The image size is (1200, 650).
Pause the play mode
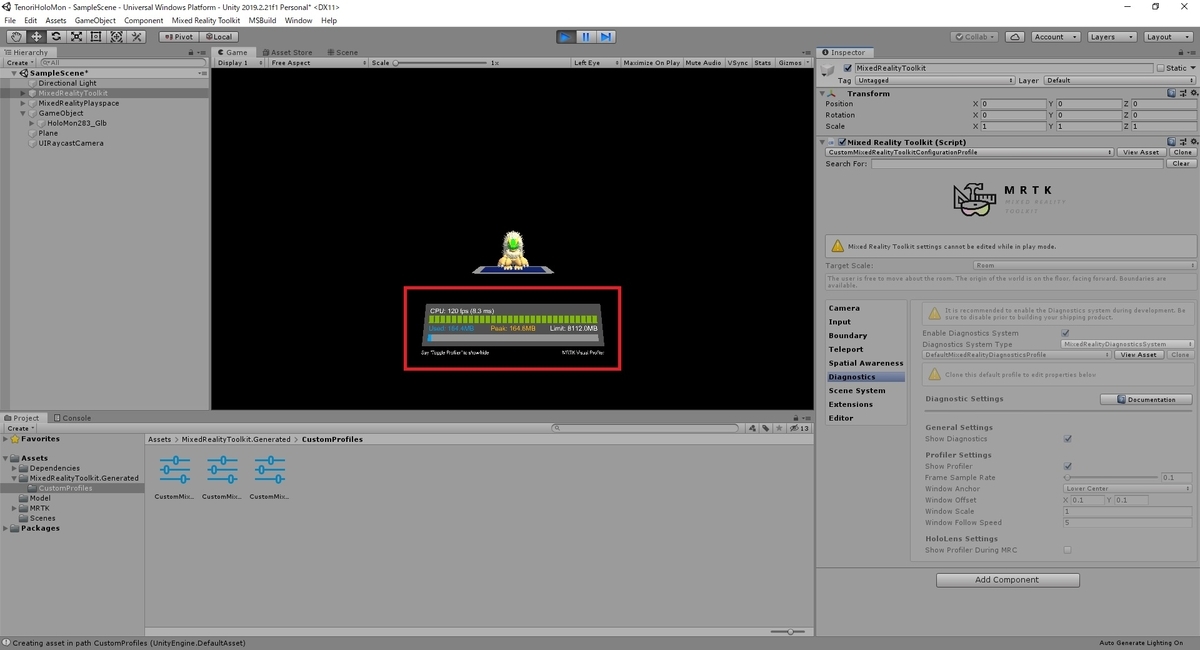586,36
